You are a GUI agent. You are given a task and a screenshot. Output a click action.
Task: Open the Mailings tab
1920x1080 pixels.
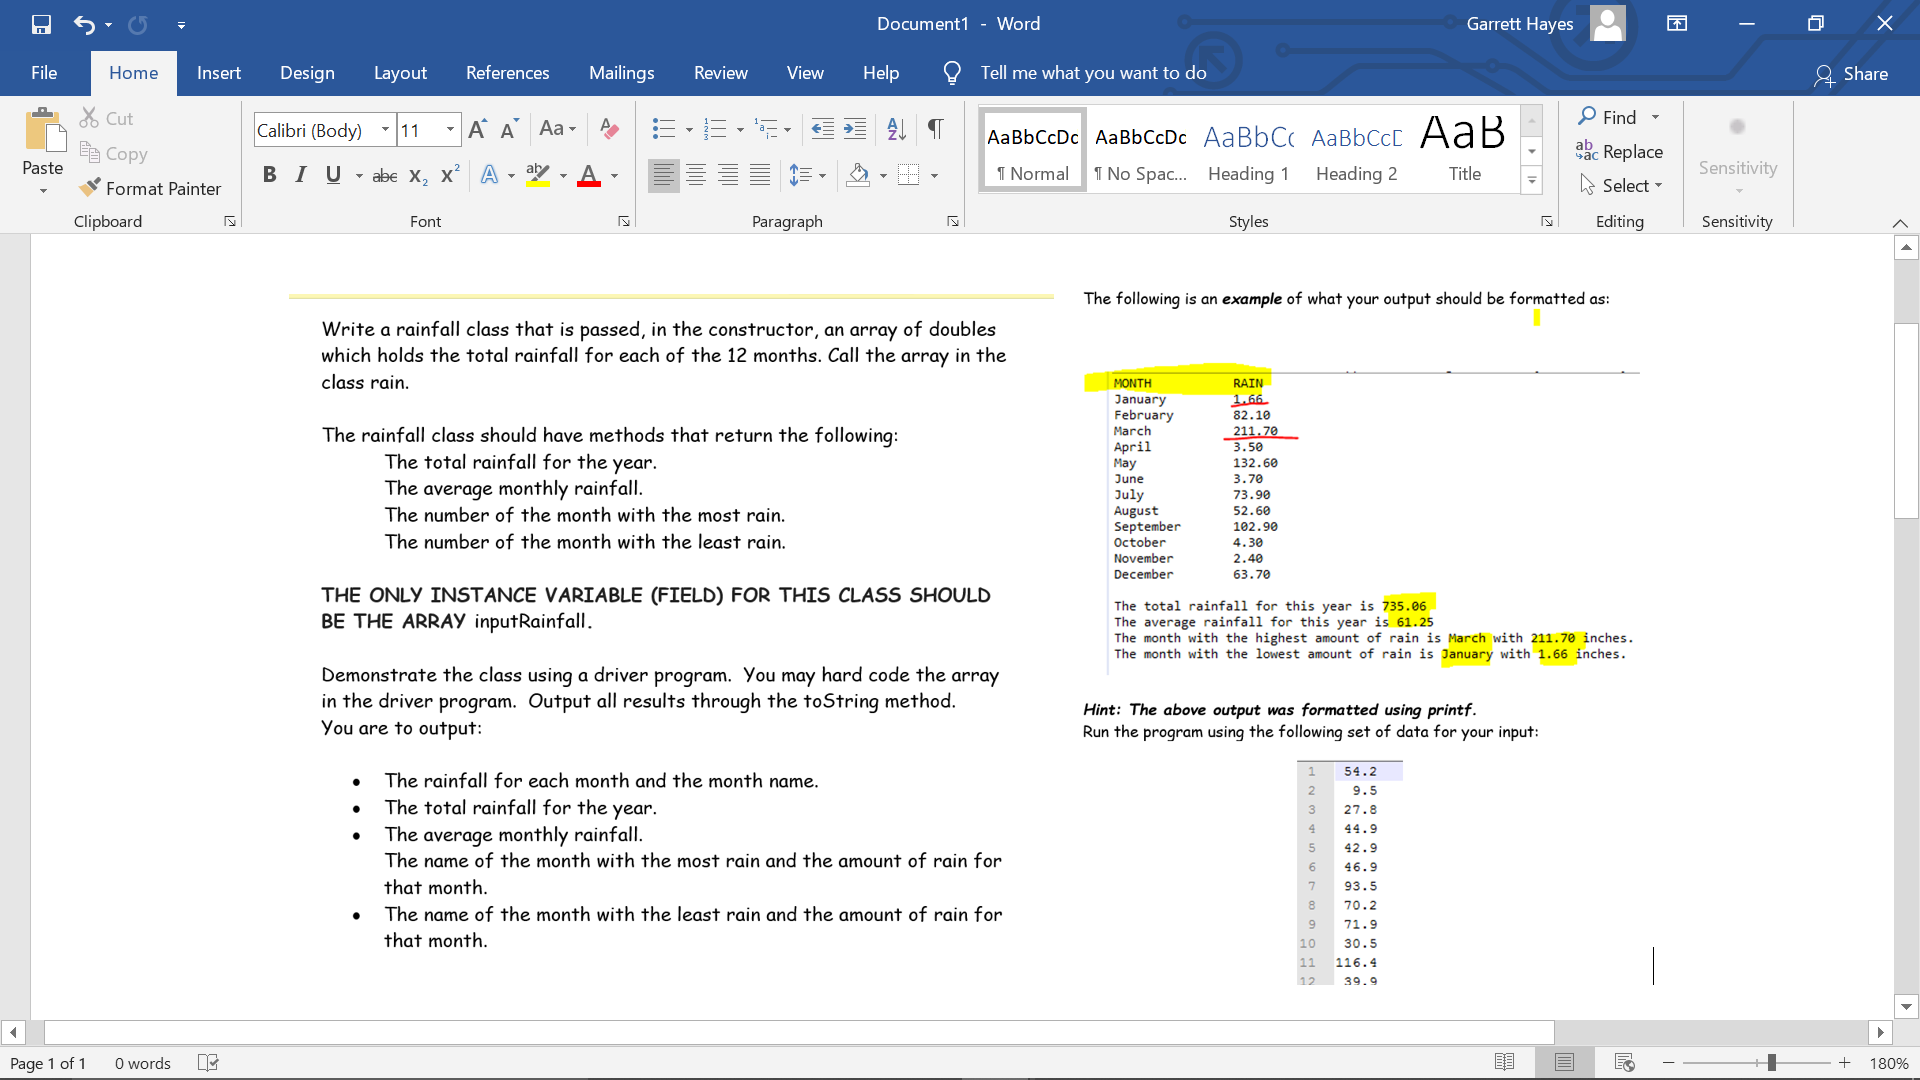point(621,72)
